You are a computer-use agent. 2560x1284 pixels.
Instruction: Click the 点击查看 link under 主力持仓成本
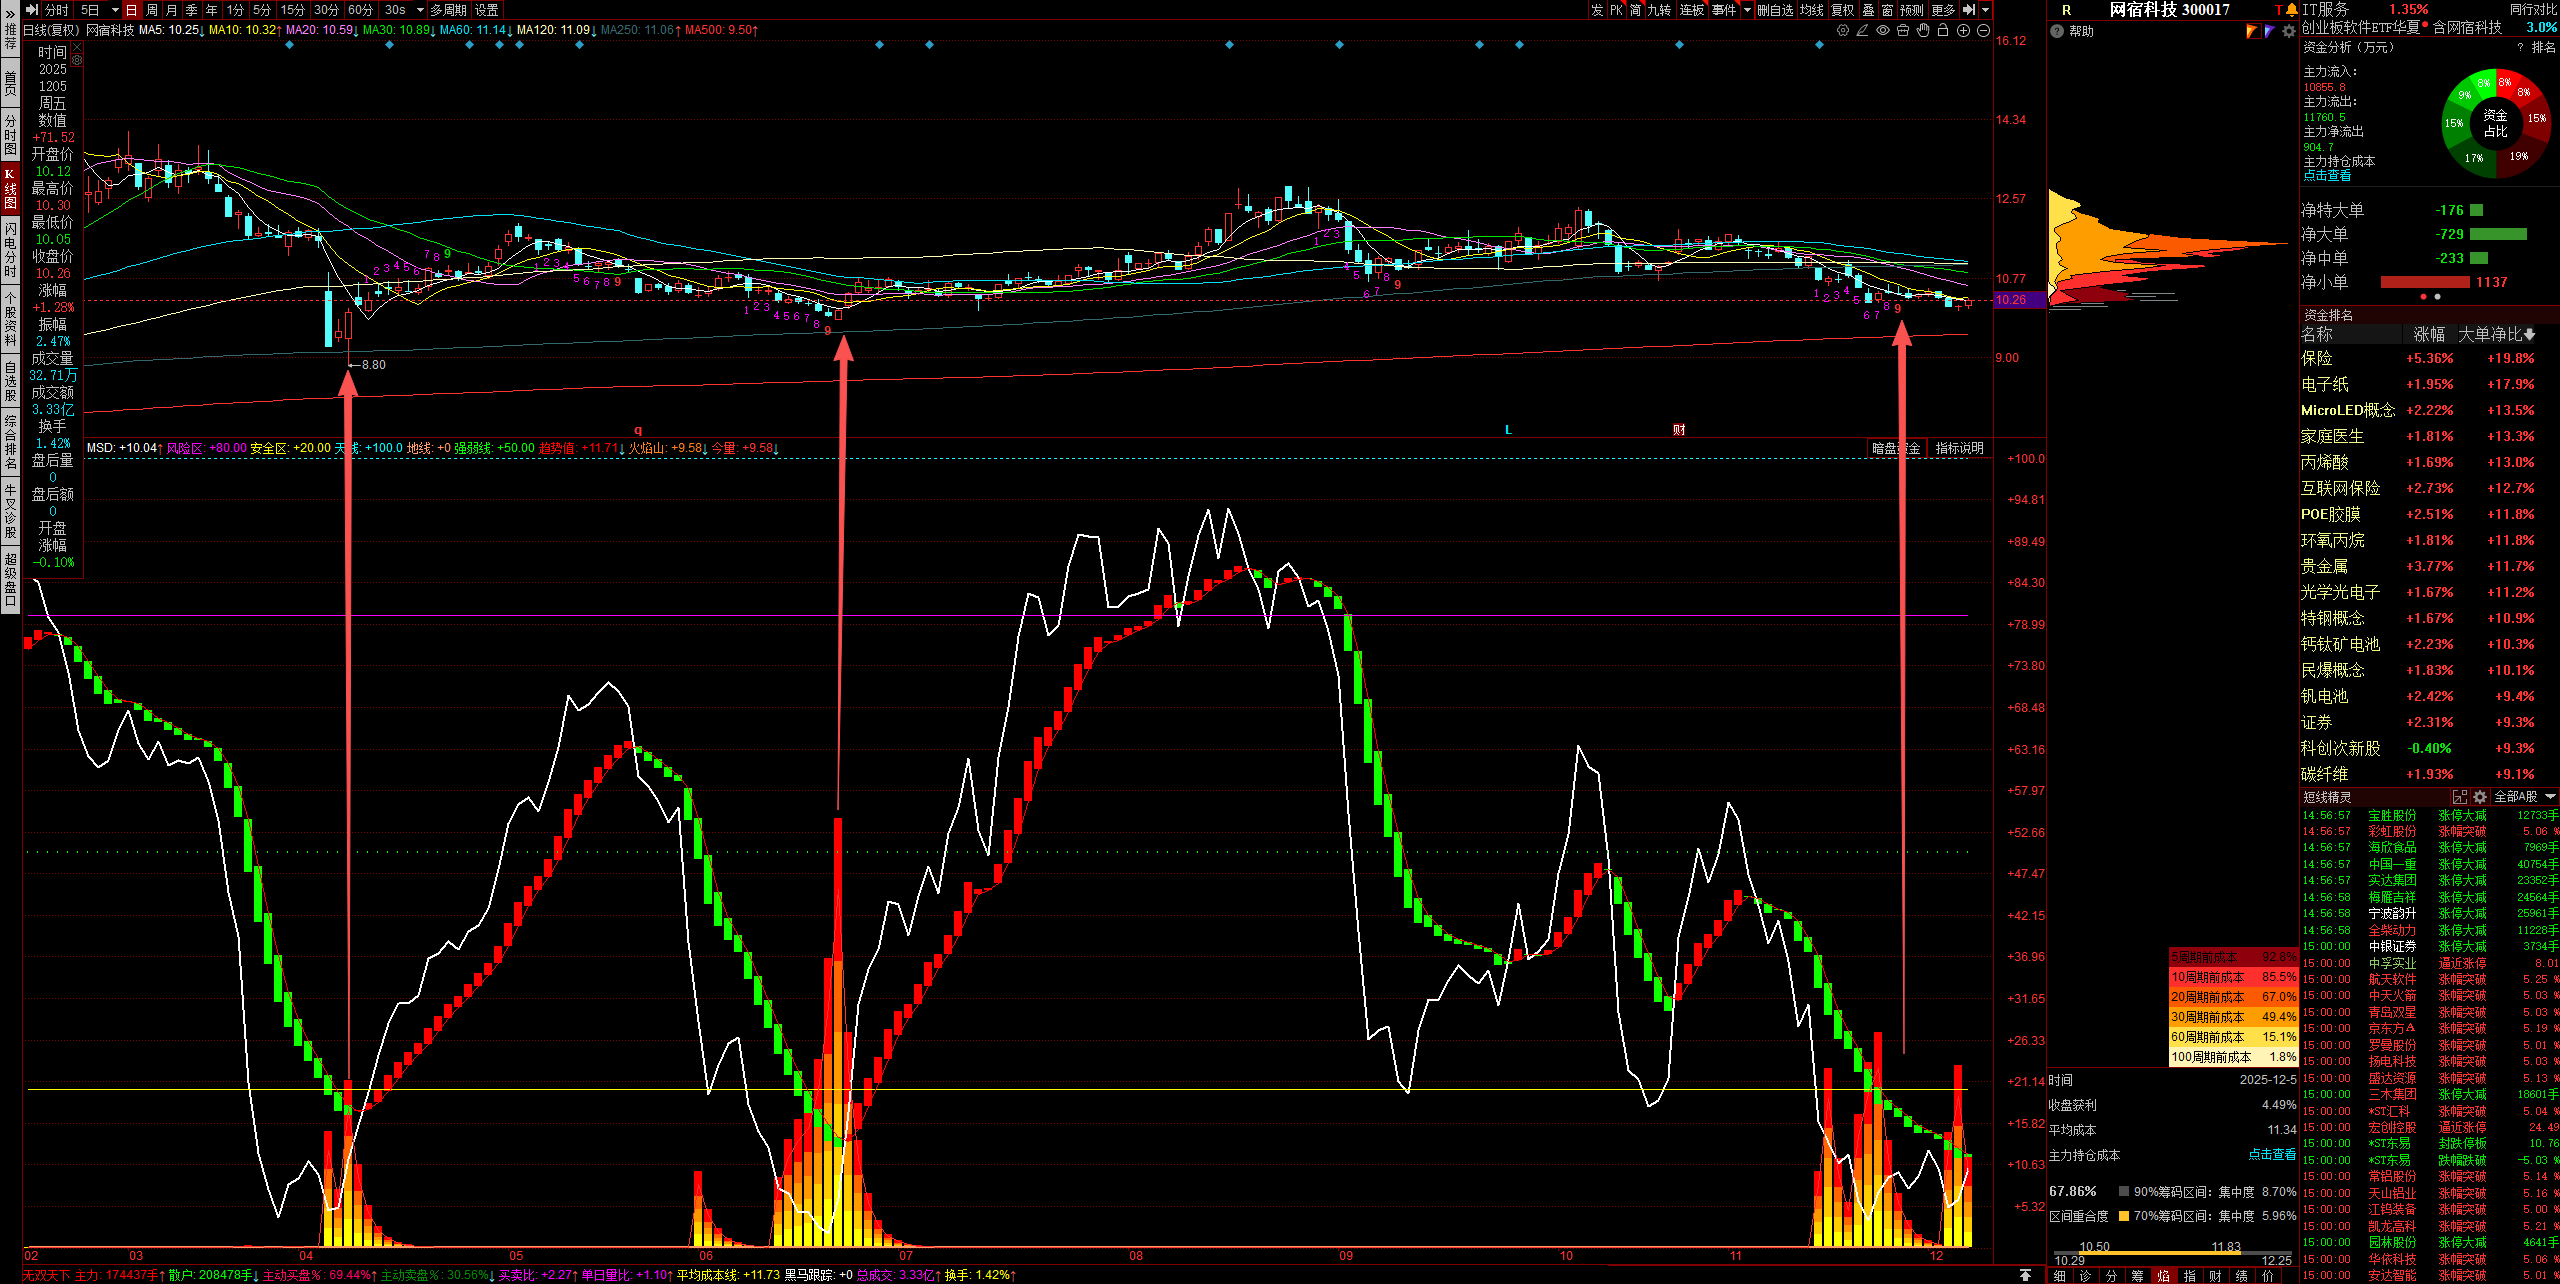pos(2327,176)
